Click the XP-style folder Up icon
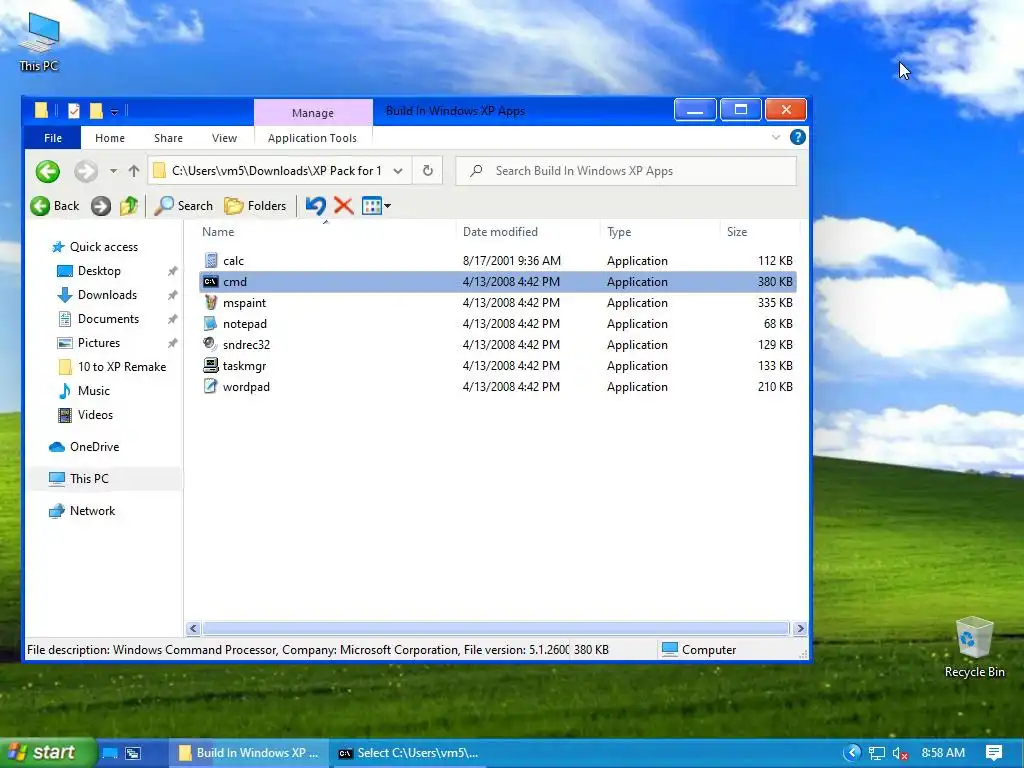Screen dimensions: 1024x768 click(x=129, y=206)
